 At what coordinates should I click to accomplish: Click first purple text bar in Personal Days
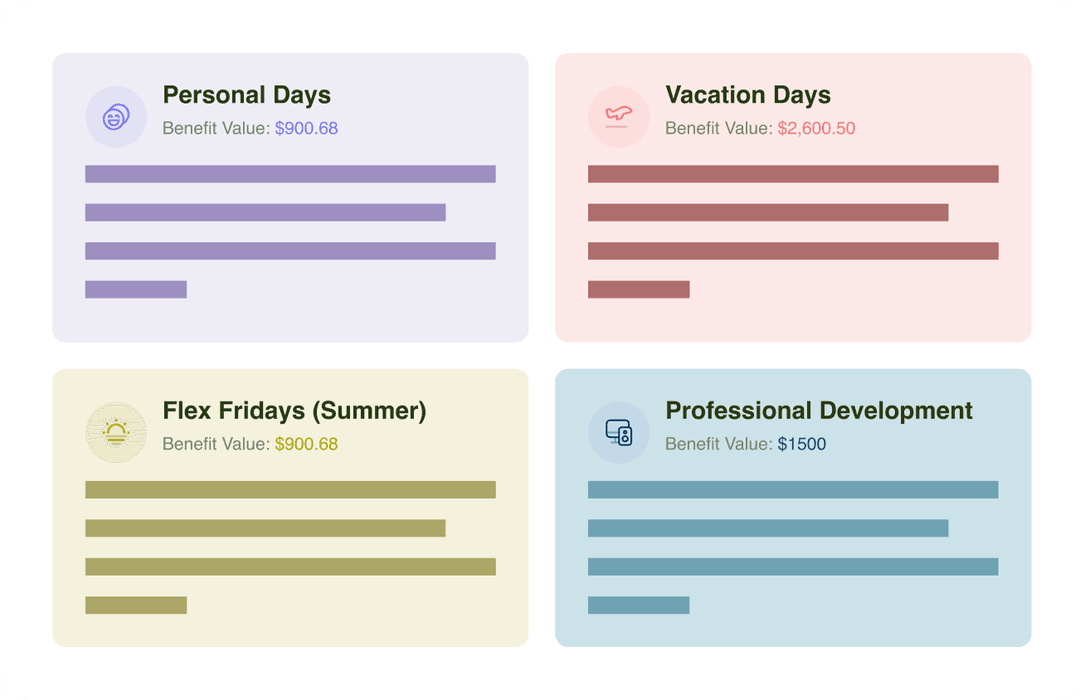(x=290, y=174)
